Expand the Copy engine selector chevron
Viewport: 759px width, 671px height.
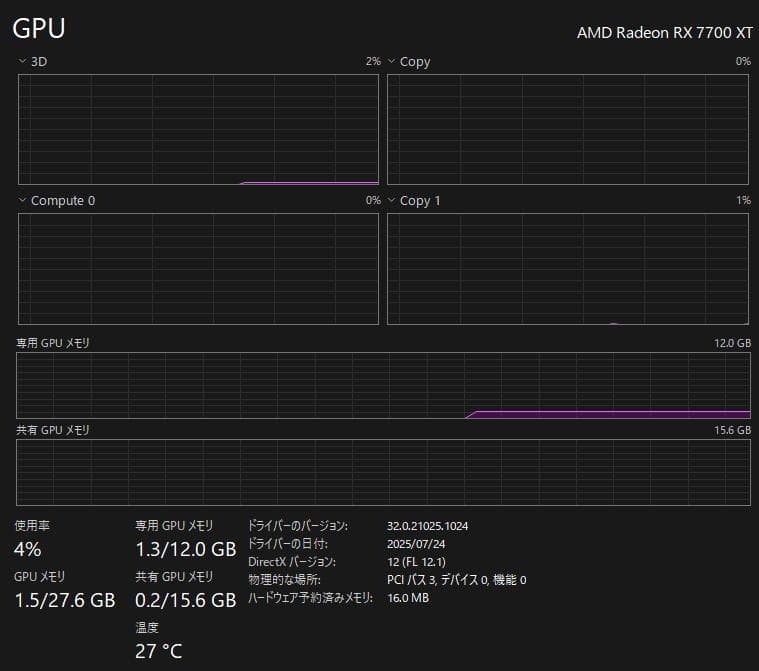392,62
